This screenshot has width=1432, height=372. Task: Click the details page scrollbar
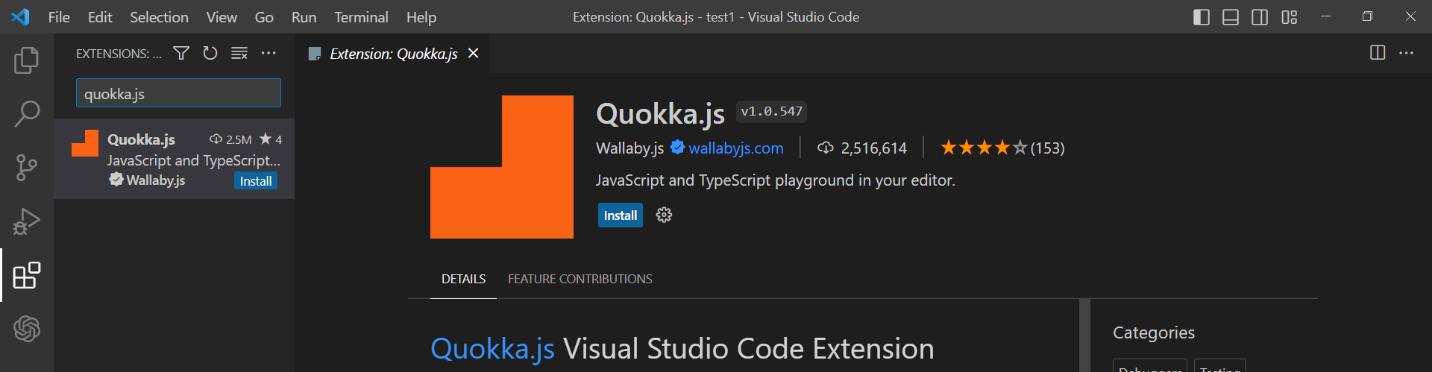[x=1085, y=335]
